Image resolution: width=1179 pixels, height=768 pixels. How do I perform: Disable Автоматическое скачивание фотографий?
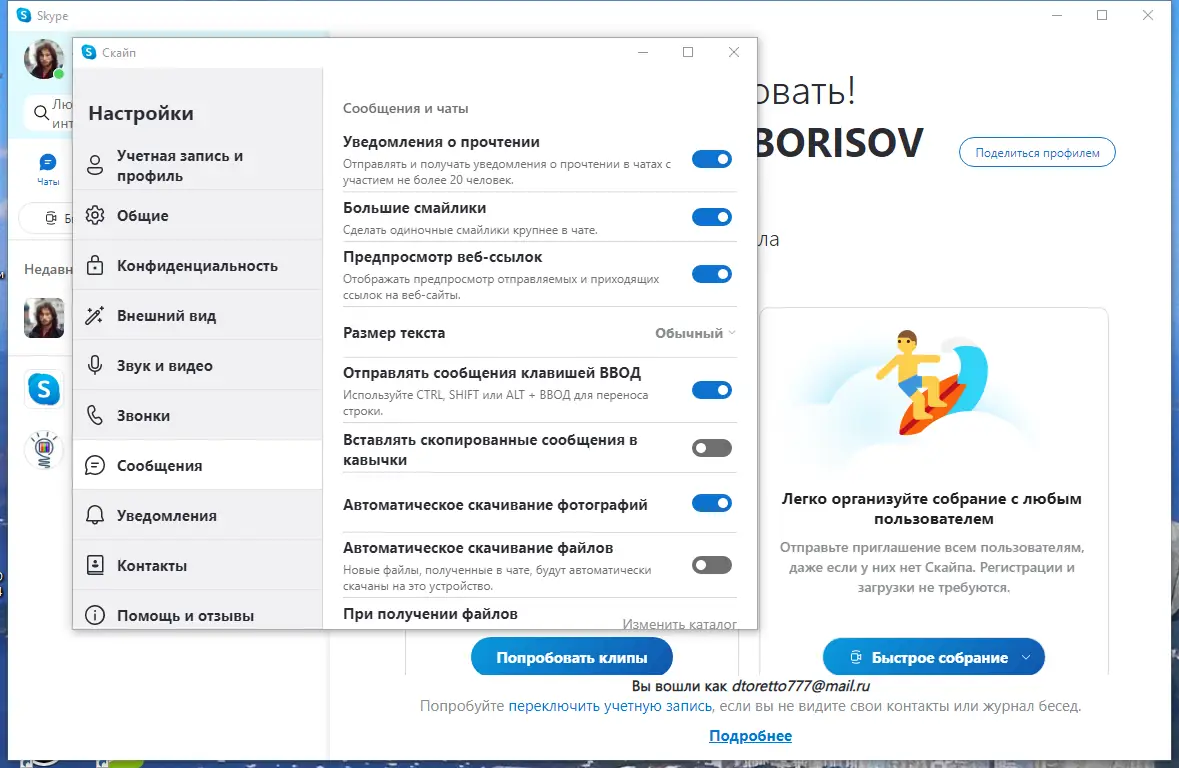[711, 503]
